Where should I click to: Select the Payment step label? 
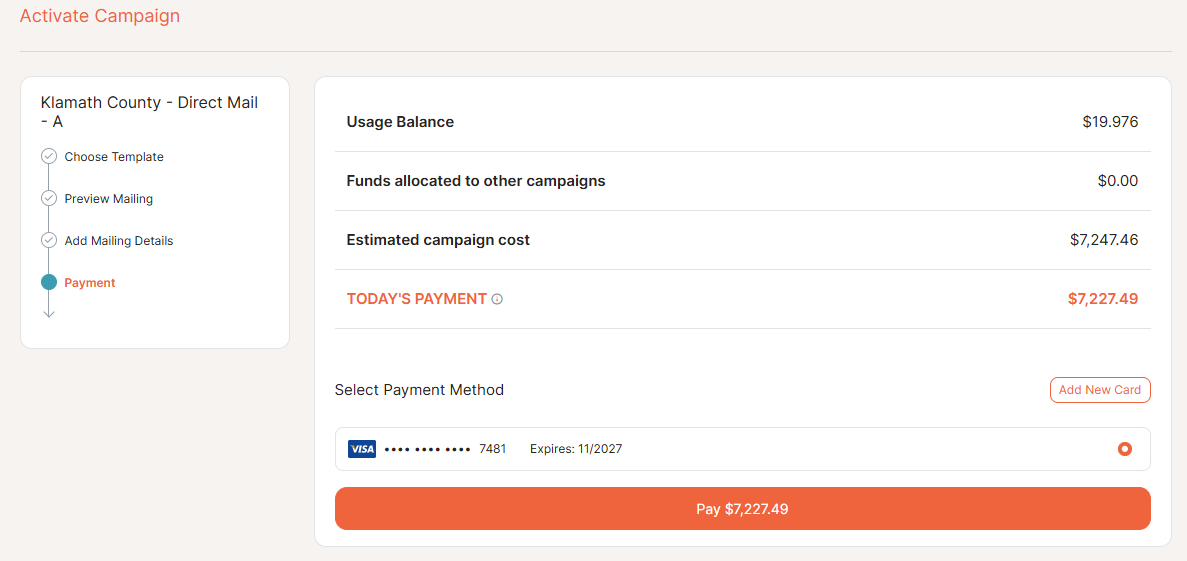click(x=90, y=283)
